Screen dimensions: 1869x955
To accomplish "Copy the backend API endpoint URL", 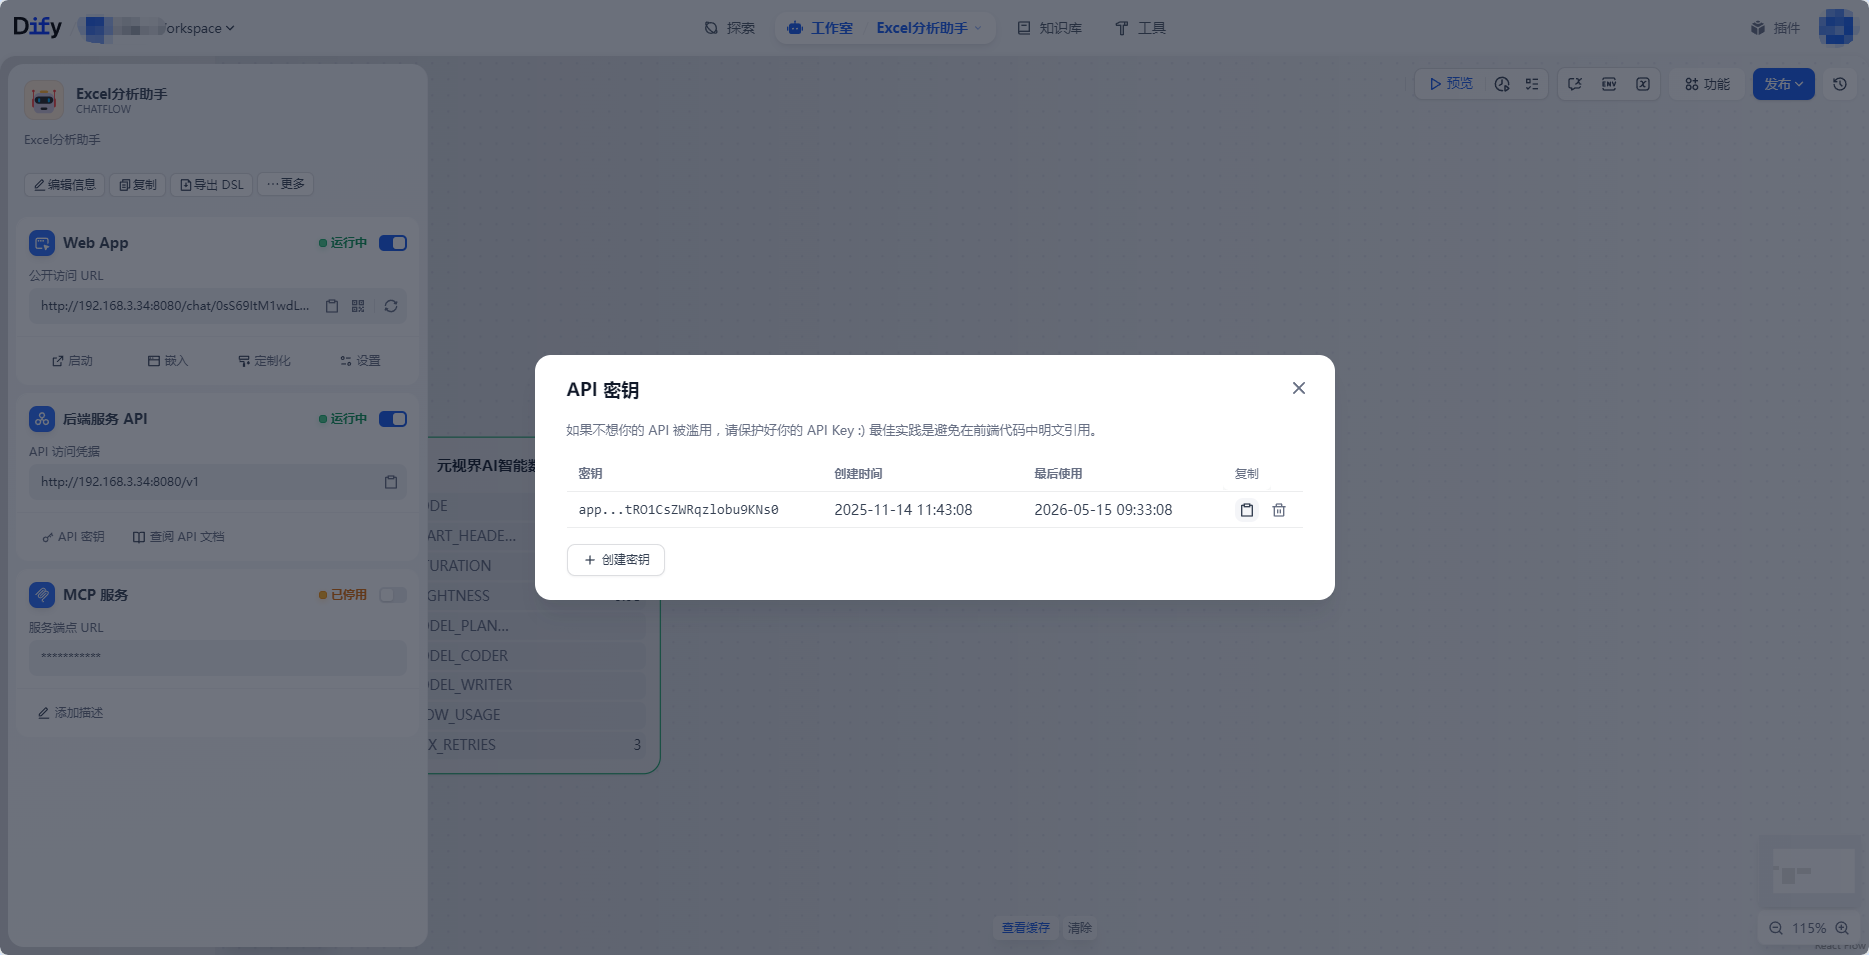I will pos(391,482).
